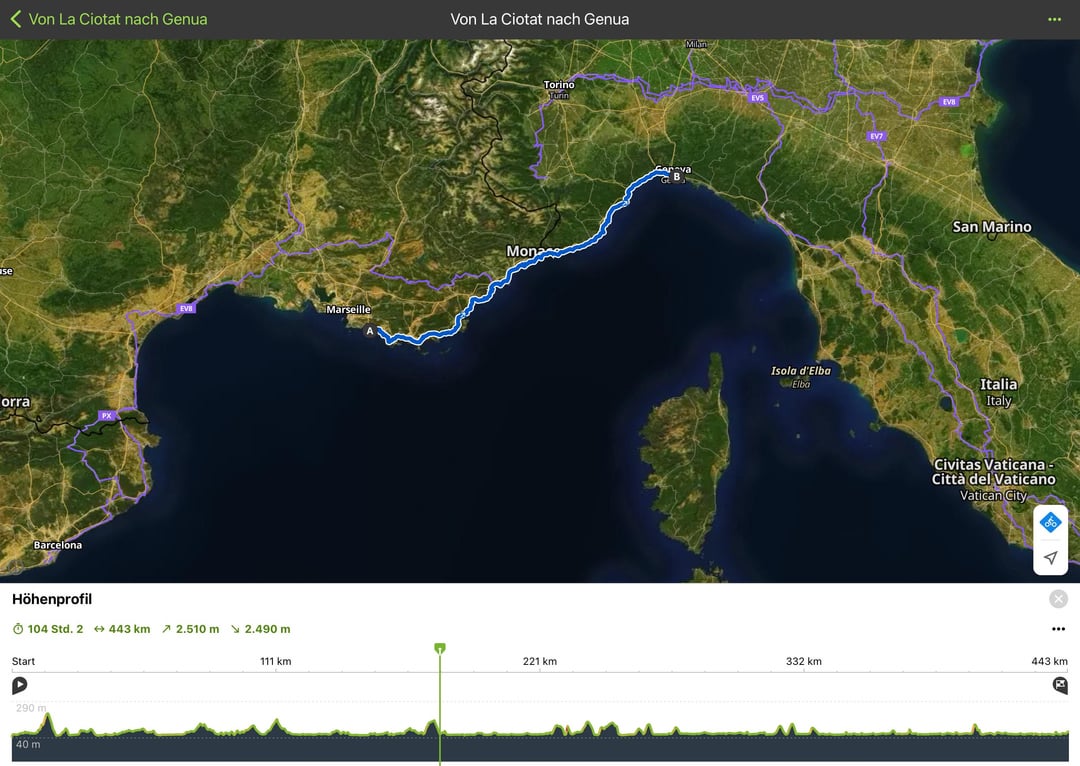Center map with location arrow icon
Viewport: 1080px width, 766px height.
(x=1050, y=557)
